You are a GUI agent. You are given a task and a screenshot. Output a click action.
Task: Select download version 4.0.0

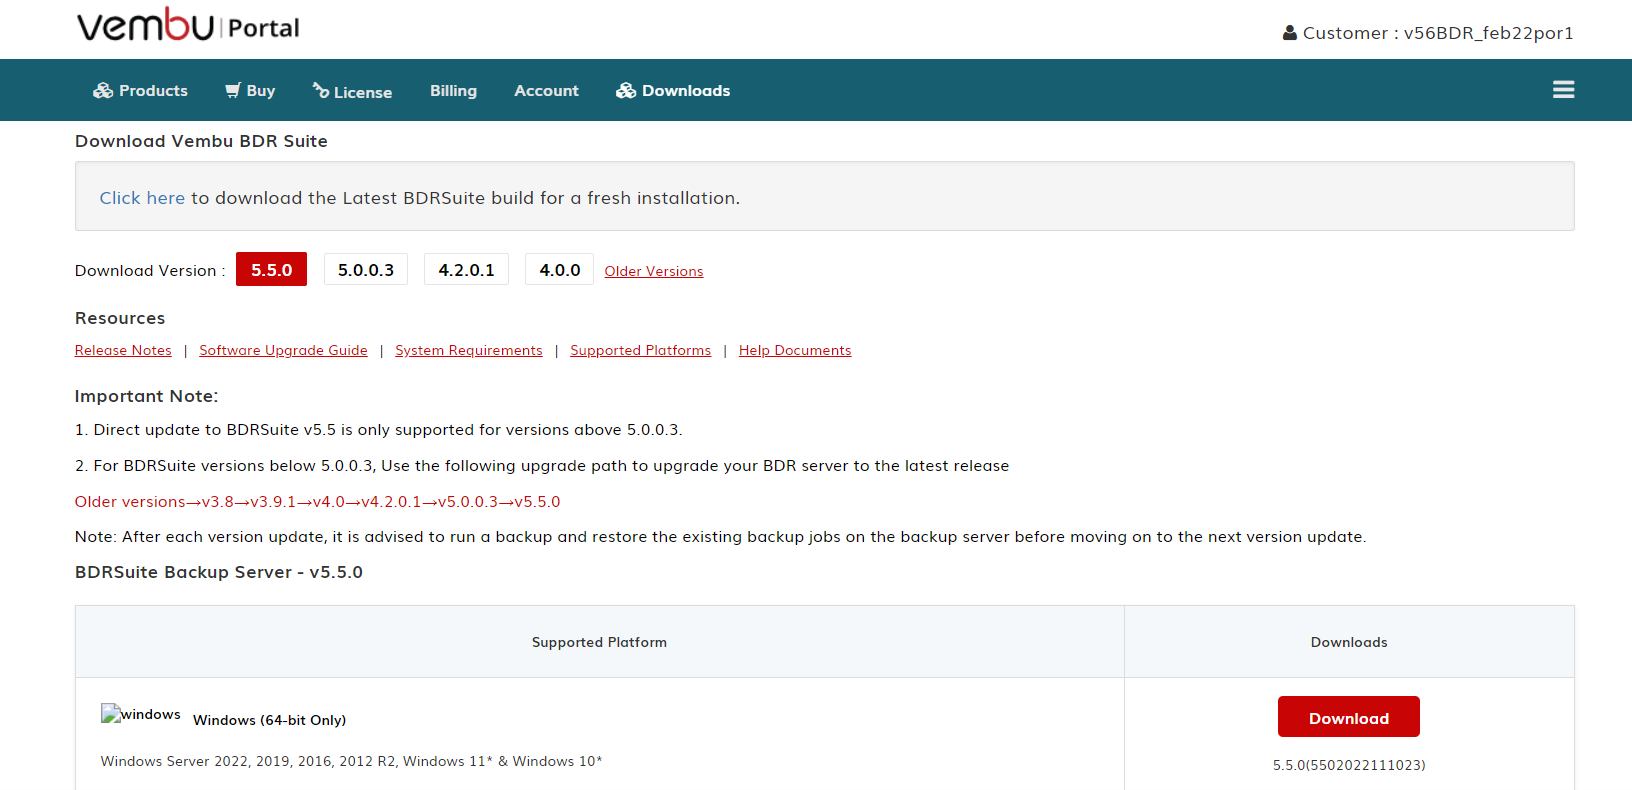(x=559, y=270)
